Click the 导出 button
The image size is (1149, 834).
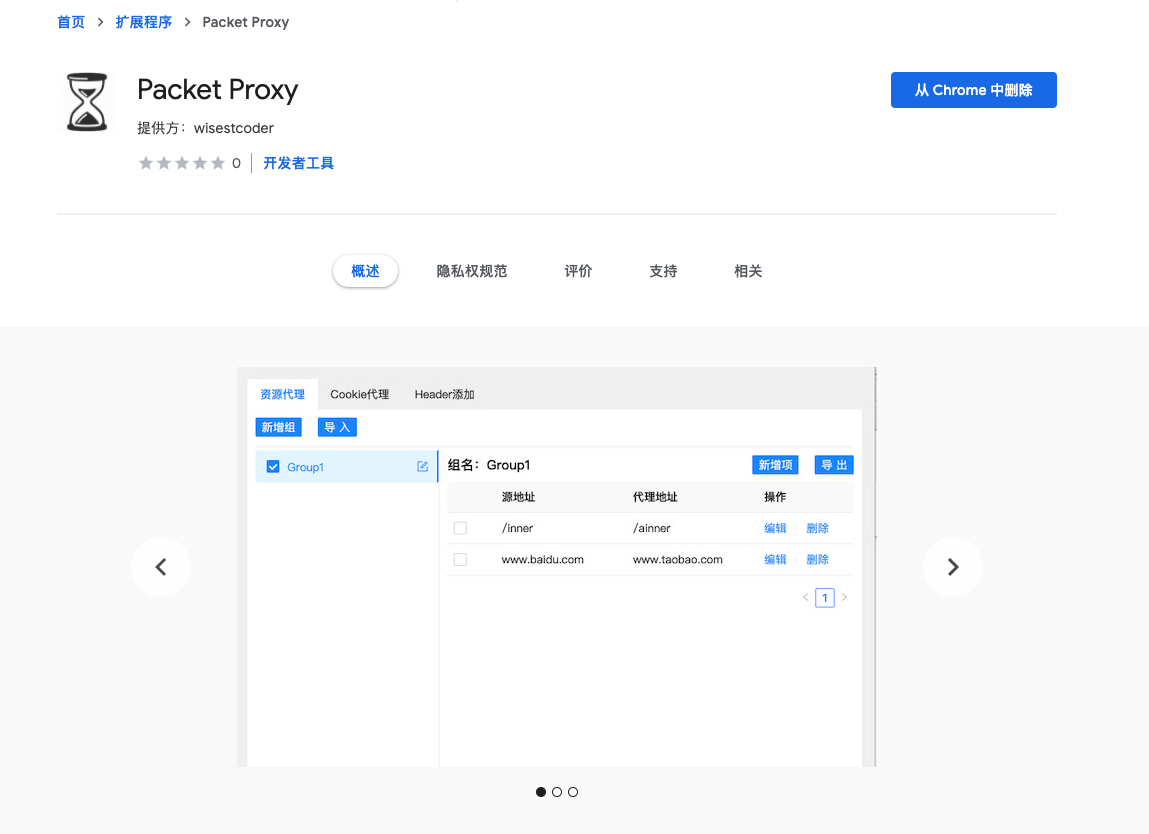pos(834,465)
